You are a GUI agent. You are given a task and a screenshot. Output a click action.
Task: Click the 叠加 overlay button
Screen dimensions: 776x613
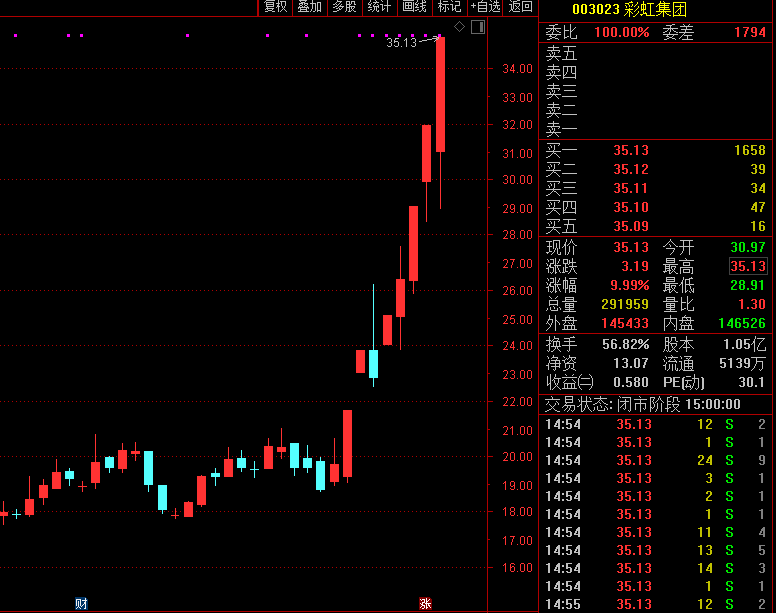pyautogui.click(x=309, y=7)
